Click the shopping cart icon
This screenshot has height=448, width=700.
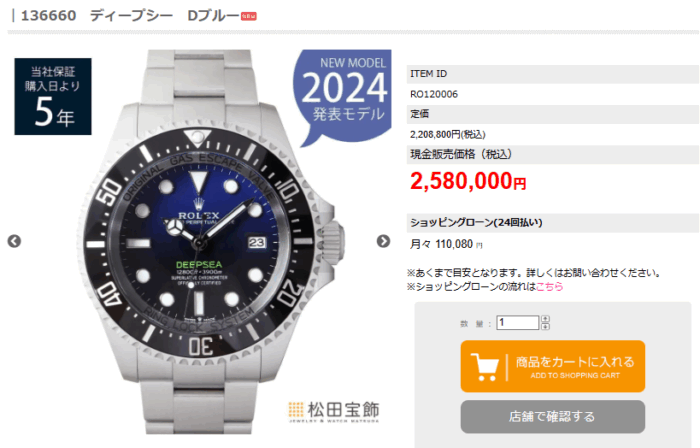point(485,367)
